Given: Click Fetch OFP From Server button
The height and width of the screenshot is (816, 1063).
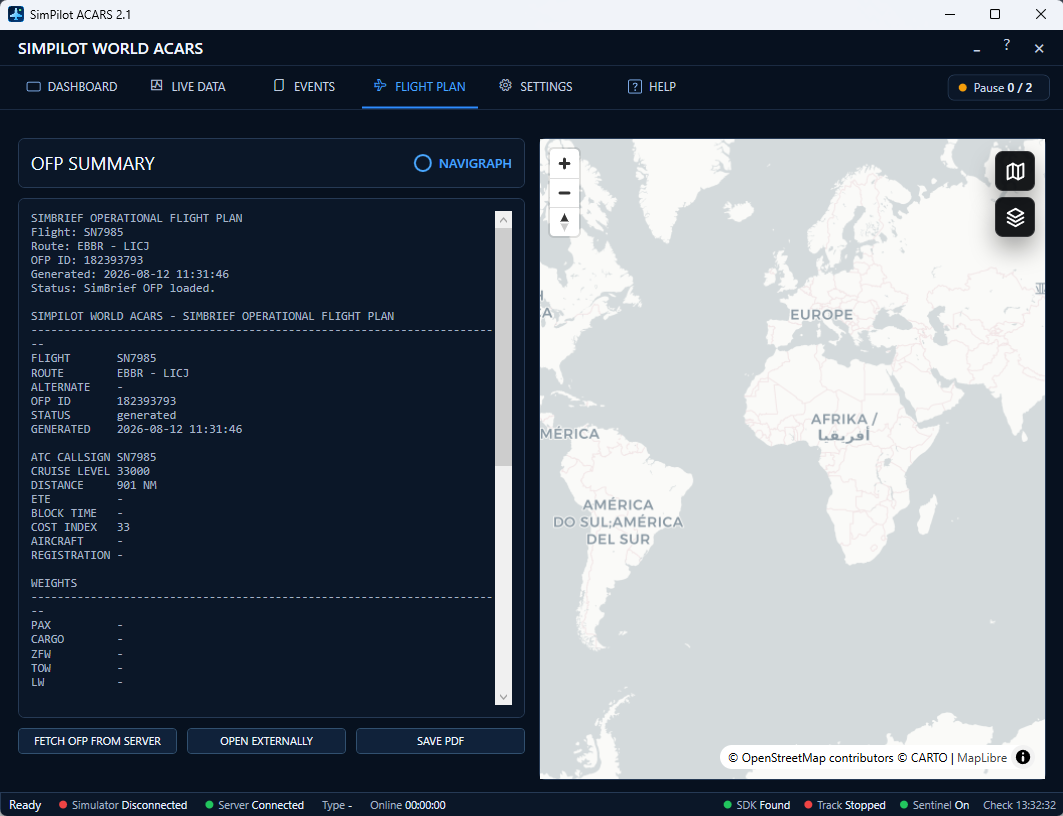Looking at the screenshot, I should (x=98, y=741).
